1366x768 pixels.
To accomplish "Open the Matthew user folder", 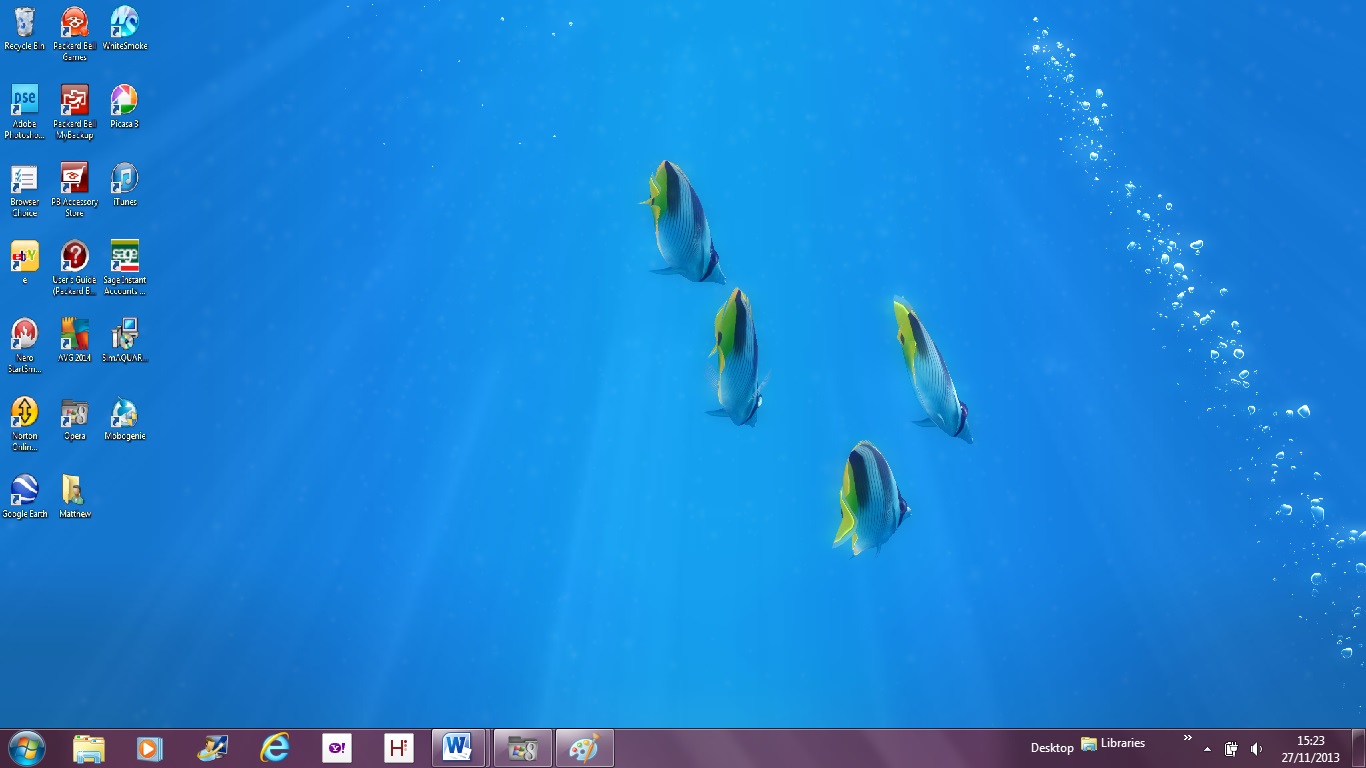I will point(74,492).
